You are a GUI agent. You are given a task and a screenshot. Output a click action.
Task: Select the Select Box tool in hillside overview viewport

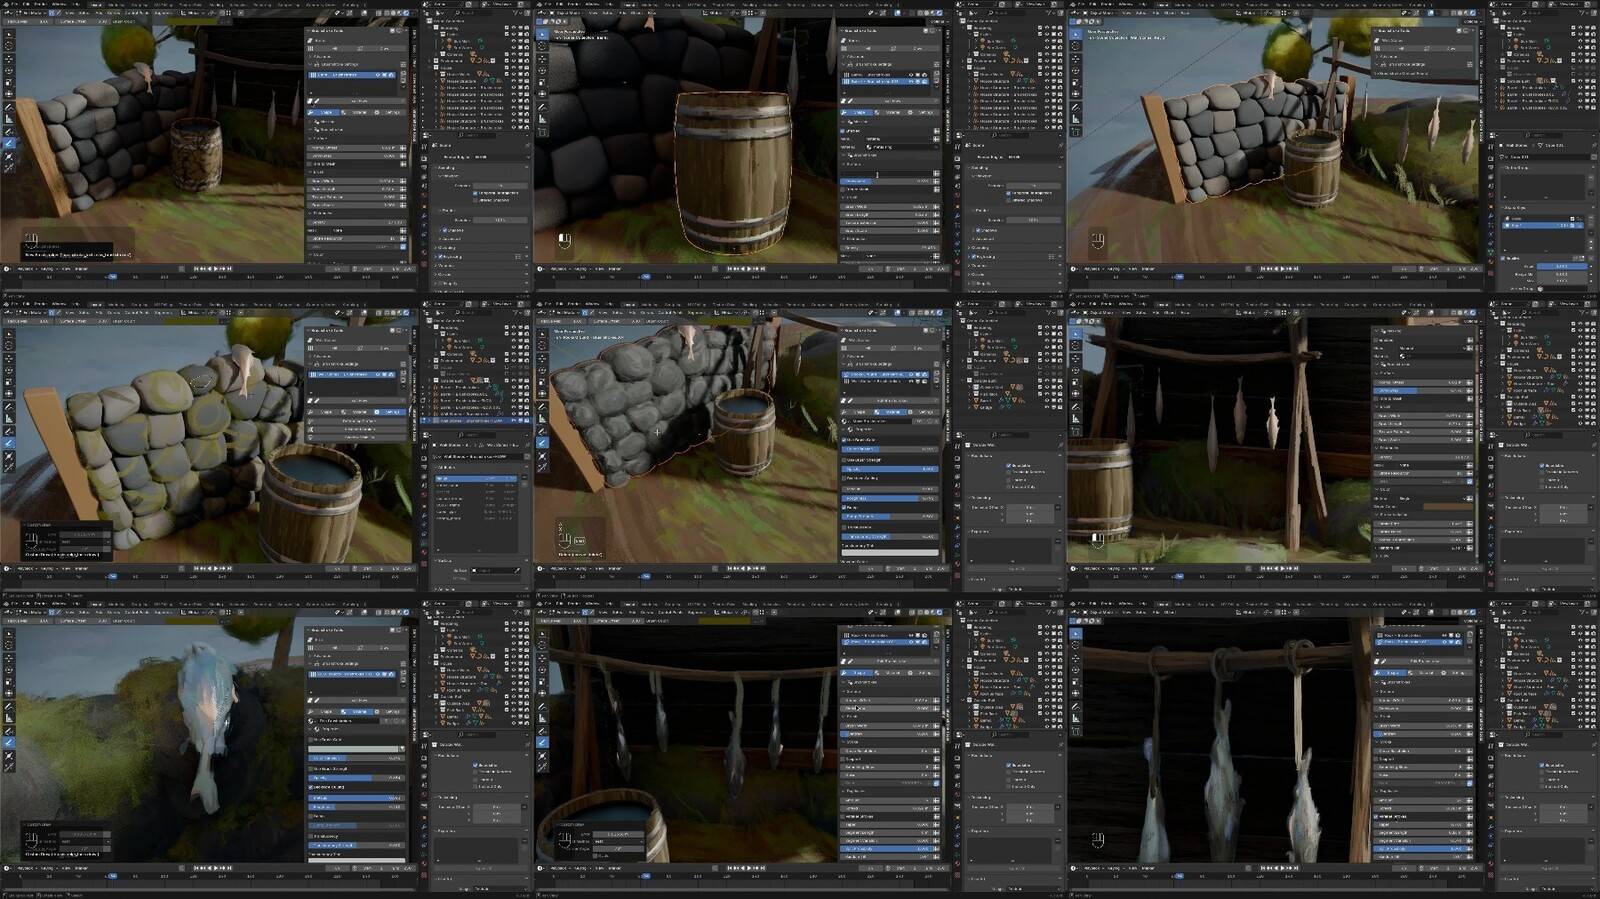(1076, 34)
